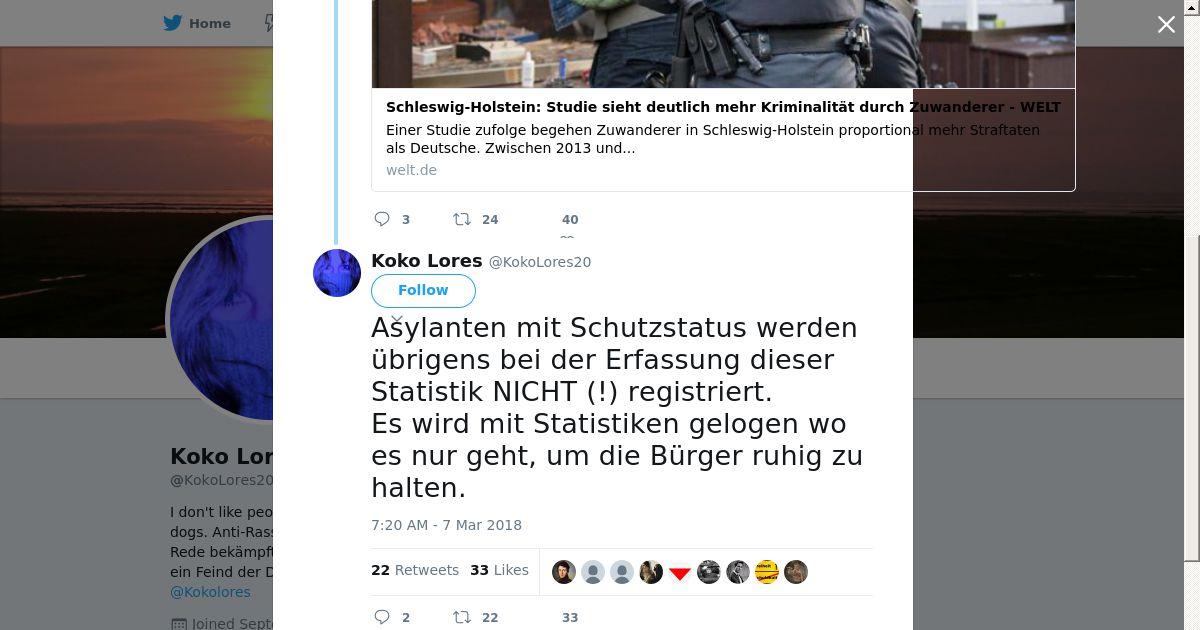Open the first liker's avatar
1200x630 pixels.
564,572
